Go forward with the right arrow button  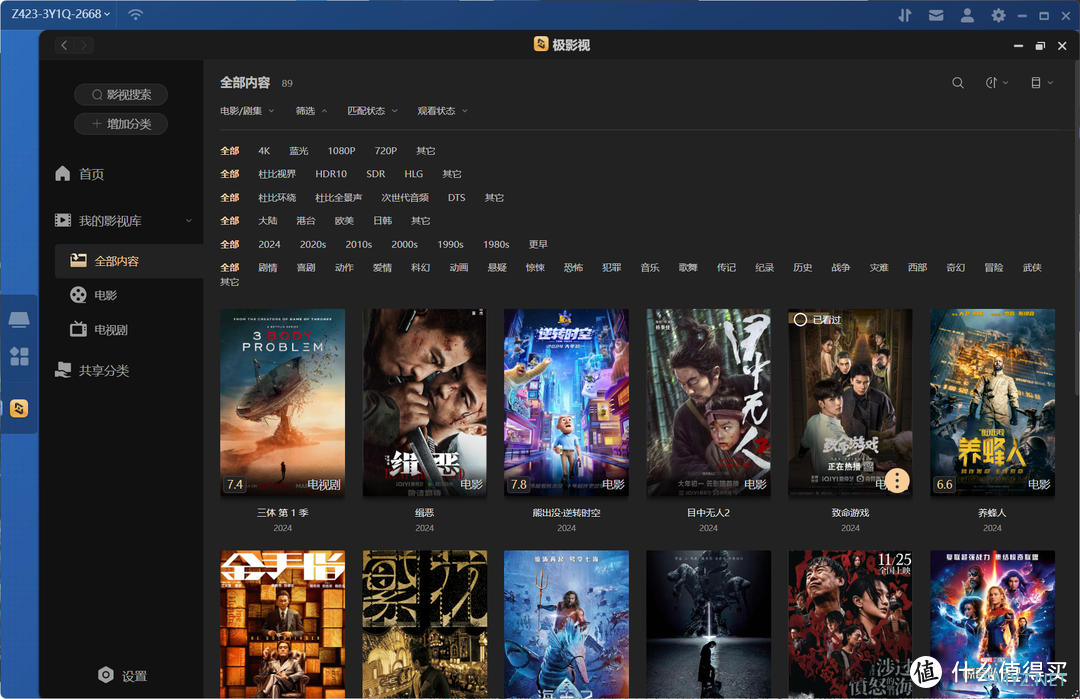click(x=83, y=45)
